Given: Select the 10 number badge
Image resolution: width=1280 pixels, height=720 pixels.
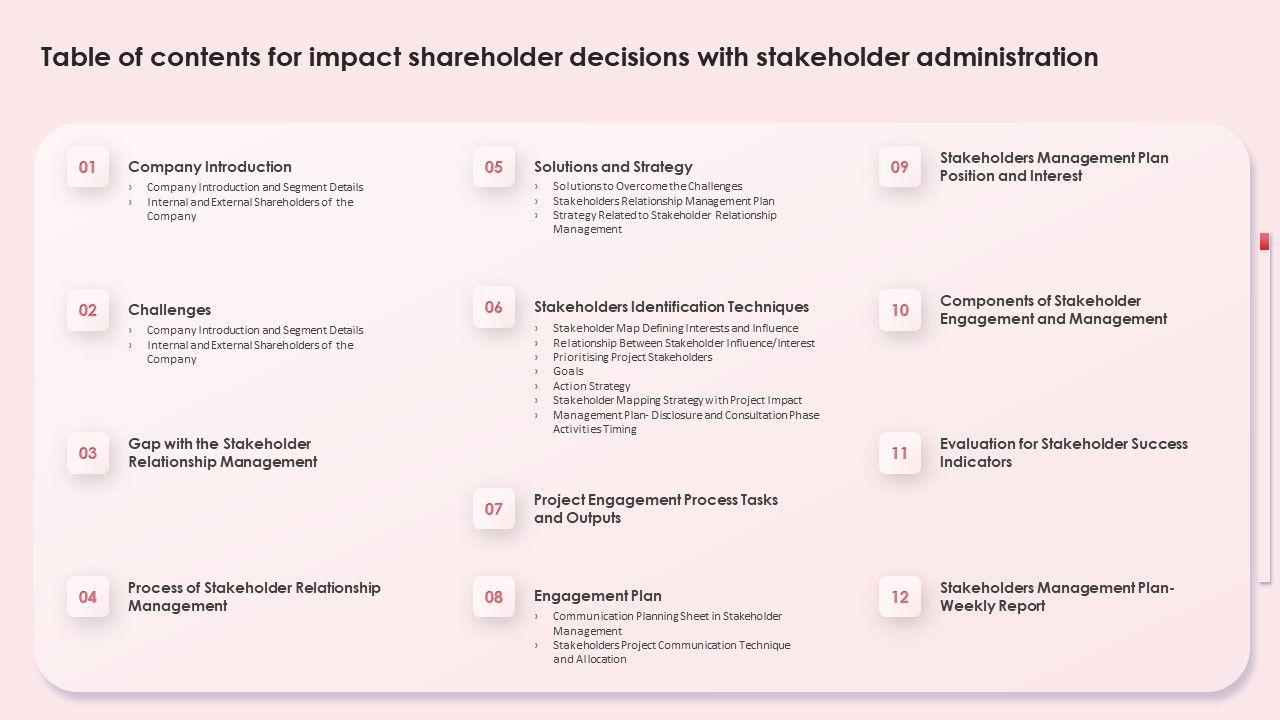Looking at the screenshot, I should 900,310.
